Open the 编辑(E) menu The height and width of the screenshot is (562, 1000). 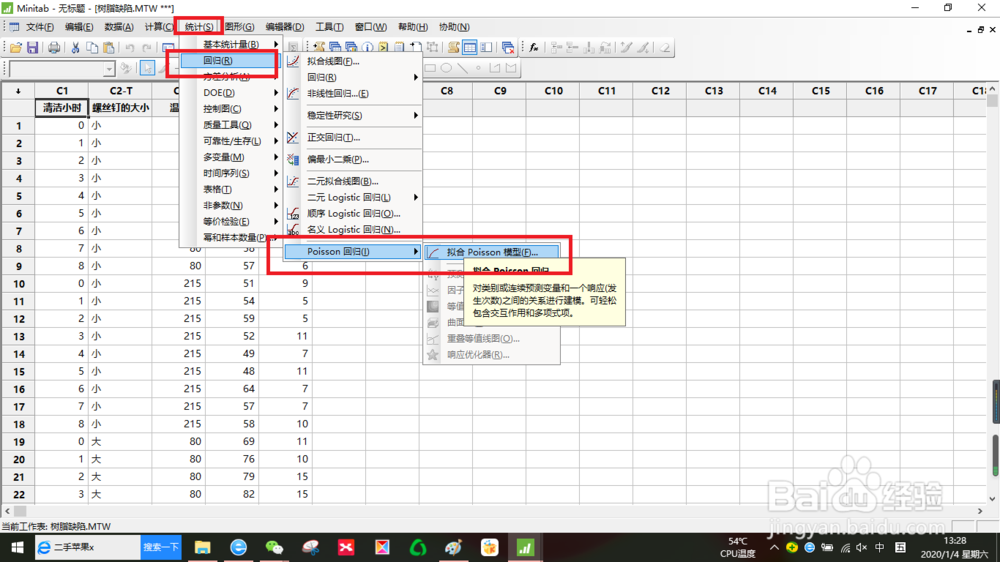(x=78, y=27)
